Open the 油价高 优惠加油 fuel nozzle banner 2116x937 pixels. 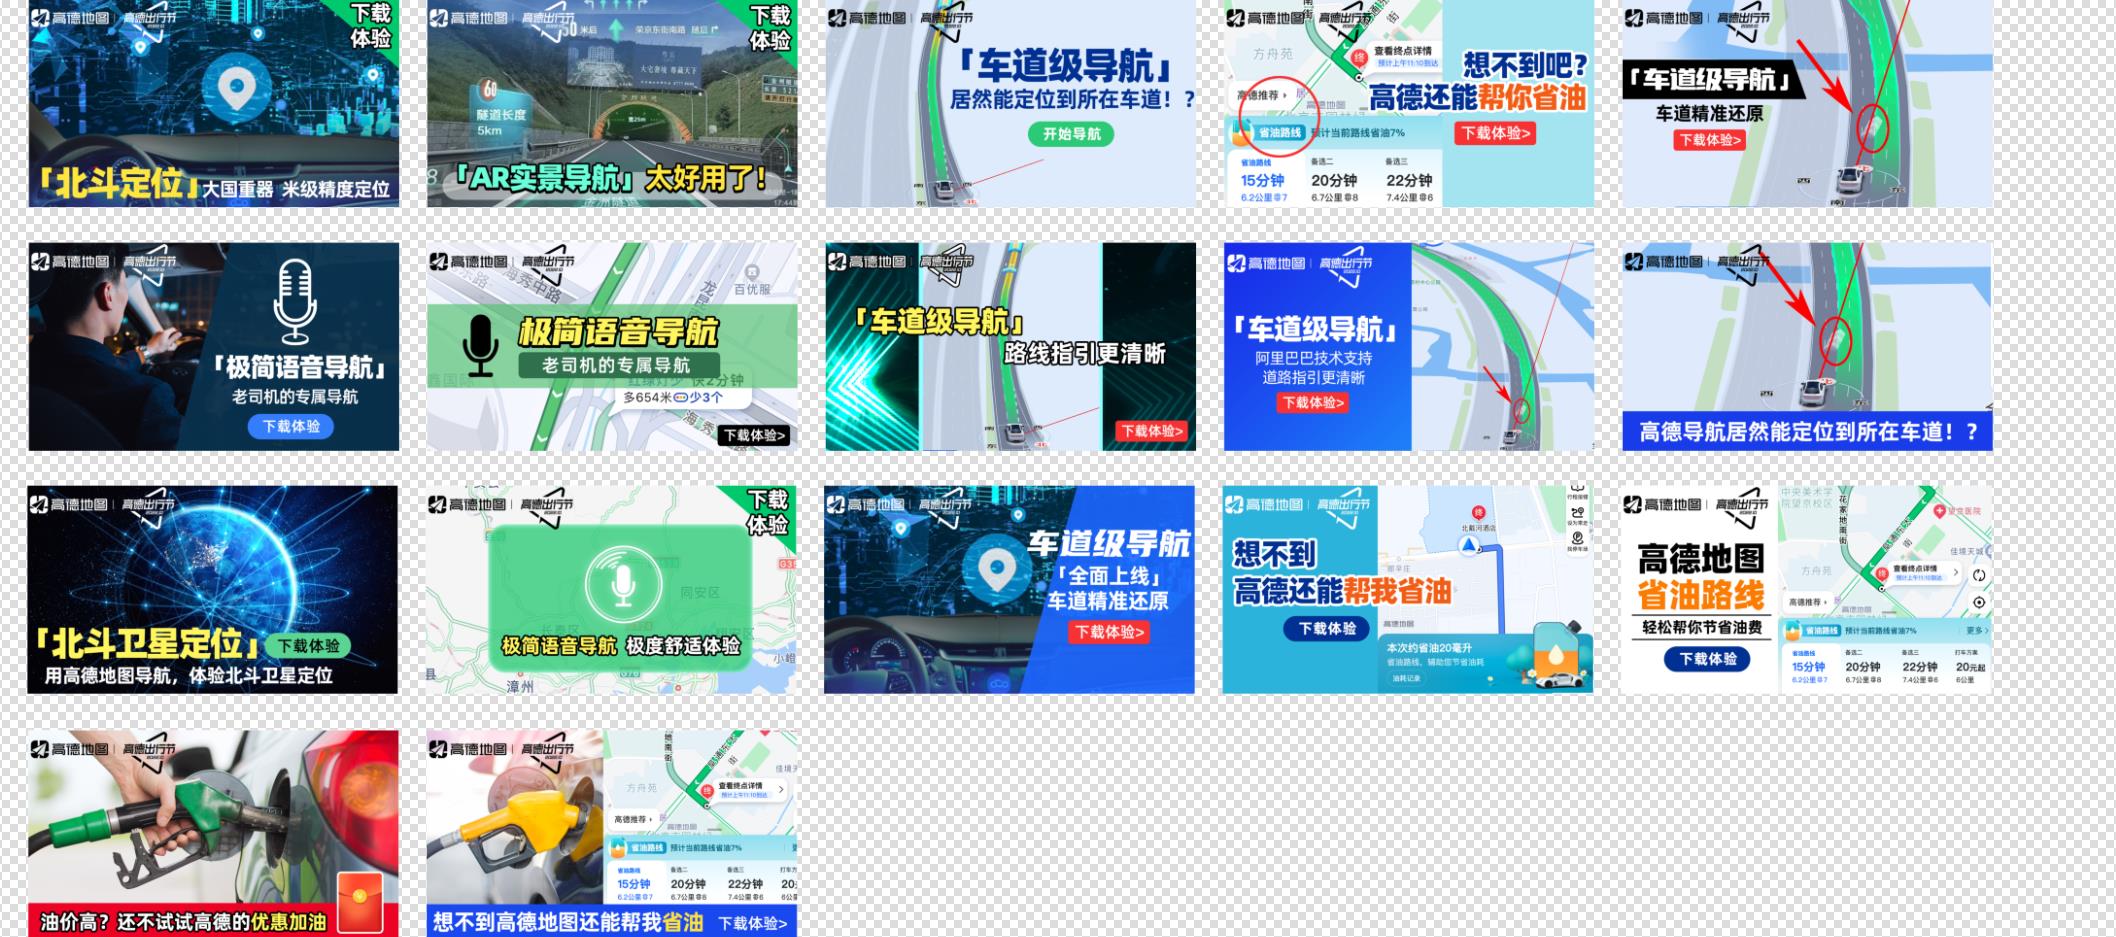pyautogui.click(x=213, y=833)
